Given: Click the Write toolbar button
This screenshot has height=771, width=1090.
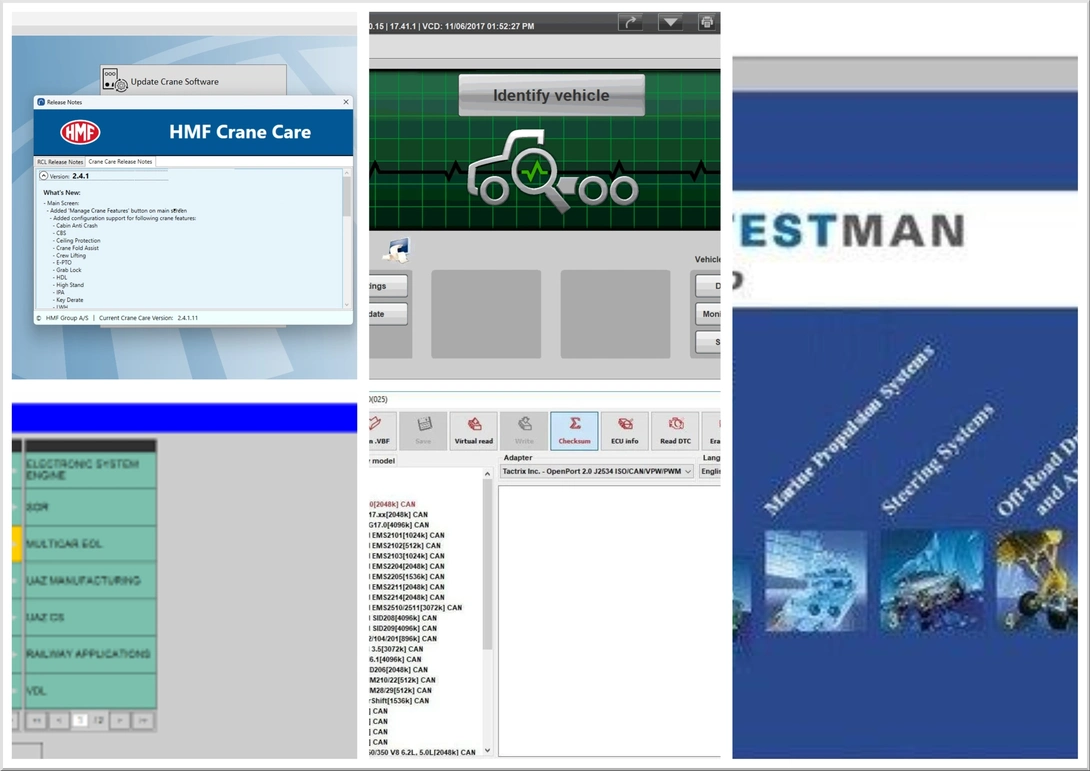Looking at the screenshot, I should pos(524,430).
